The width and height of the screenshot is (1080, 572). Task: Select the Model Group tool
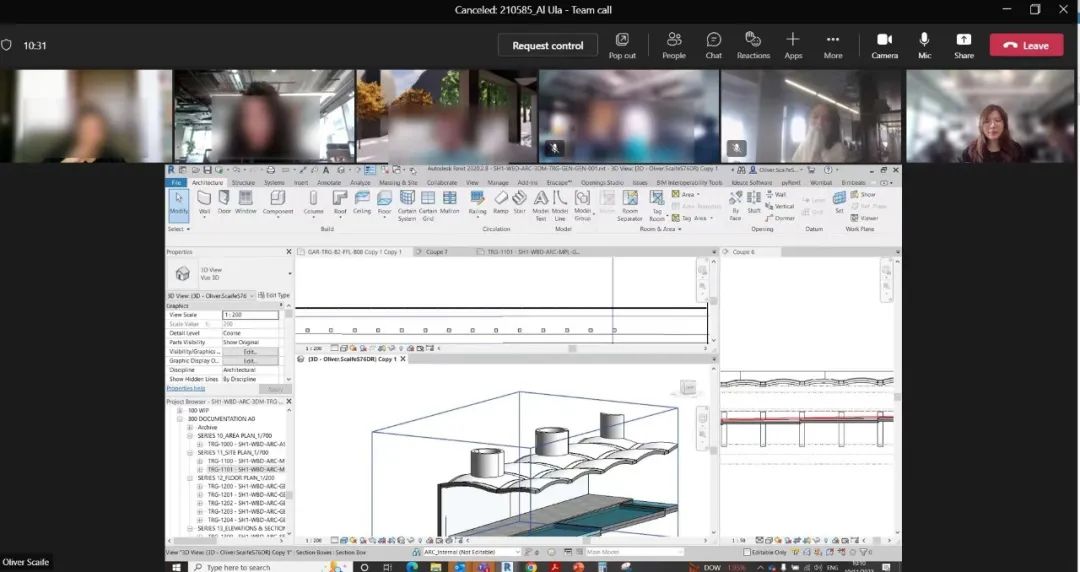[x=582, y=205]
